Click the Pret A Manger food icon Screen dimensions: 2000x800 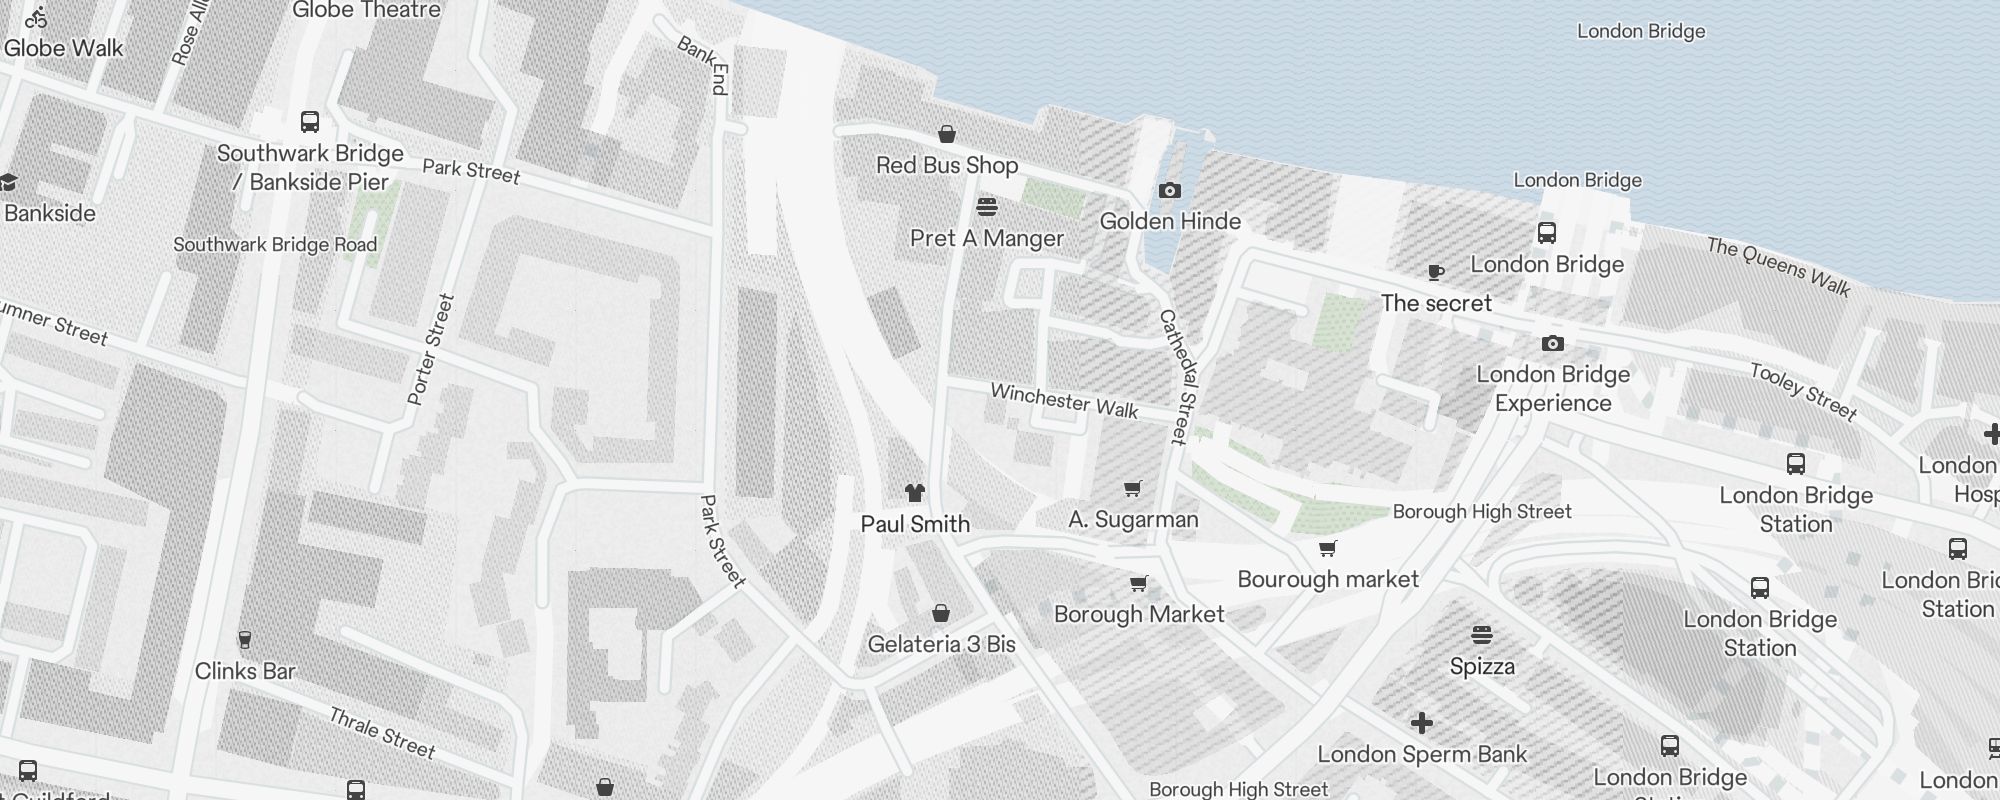pos(987,207)
